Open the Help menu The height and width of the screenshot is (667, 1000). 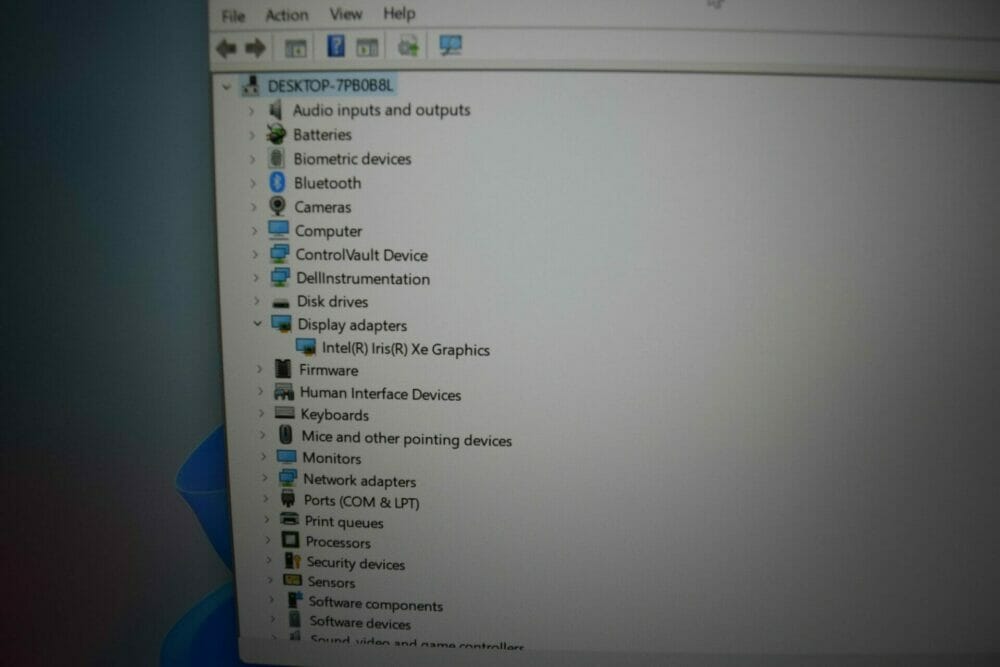[399, 13]
